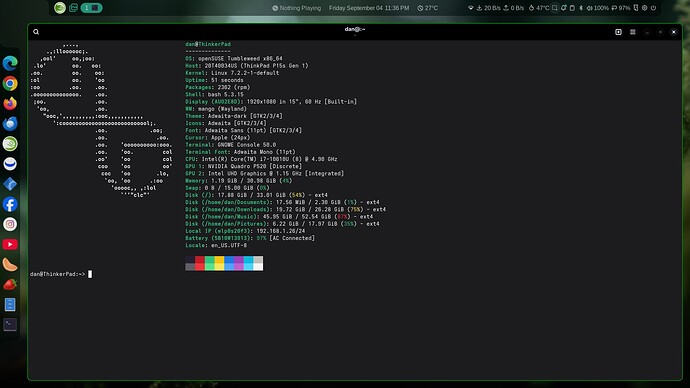The width and height of the screenshot is (690, 388).
Task: Click the OS line showing openSUSE Tumbleweed
Action: (x=234, y=59)
